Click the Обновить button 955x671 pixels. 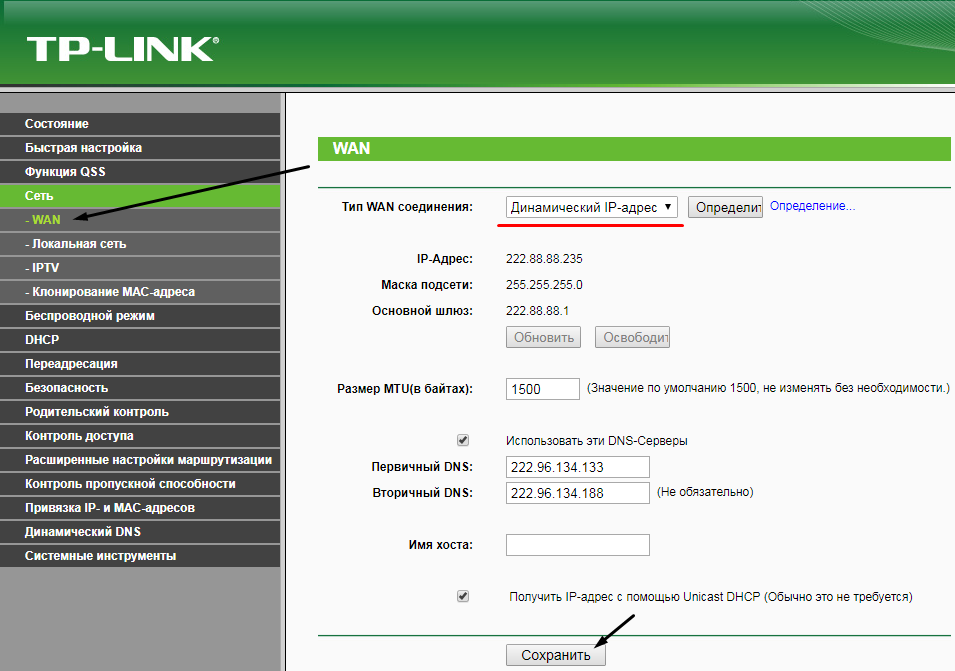click(543, 337)
